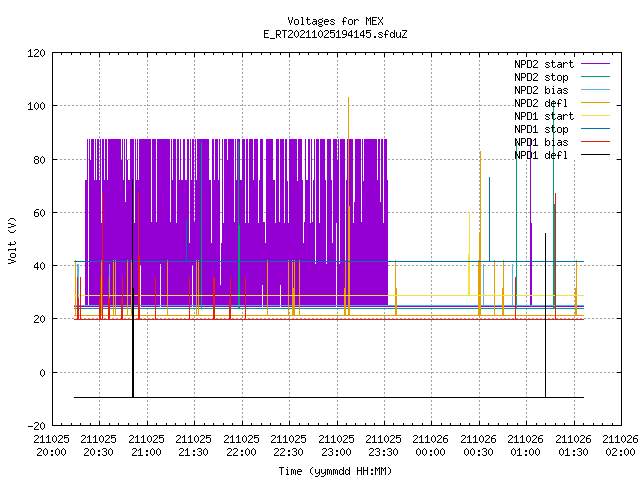
Task: Click the x-axis label 211025 21:30
Action: (x=193, y=446)
